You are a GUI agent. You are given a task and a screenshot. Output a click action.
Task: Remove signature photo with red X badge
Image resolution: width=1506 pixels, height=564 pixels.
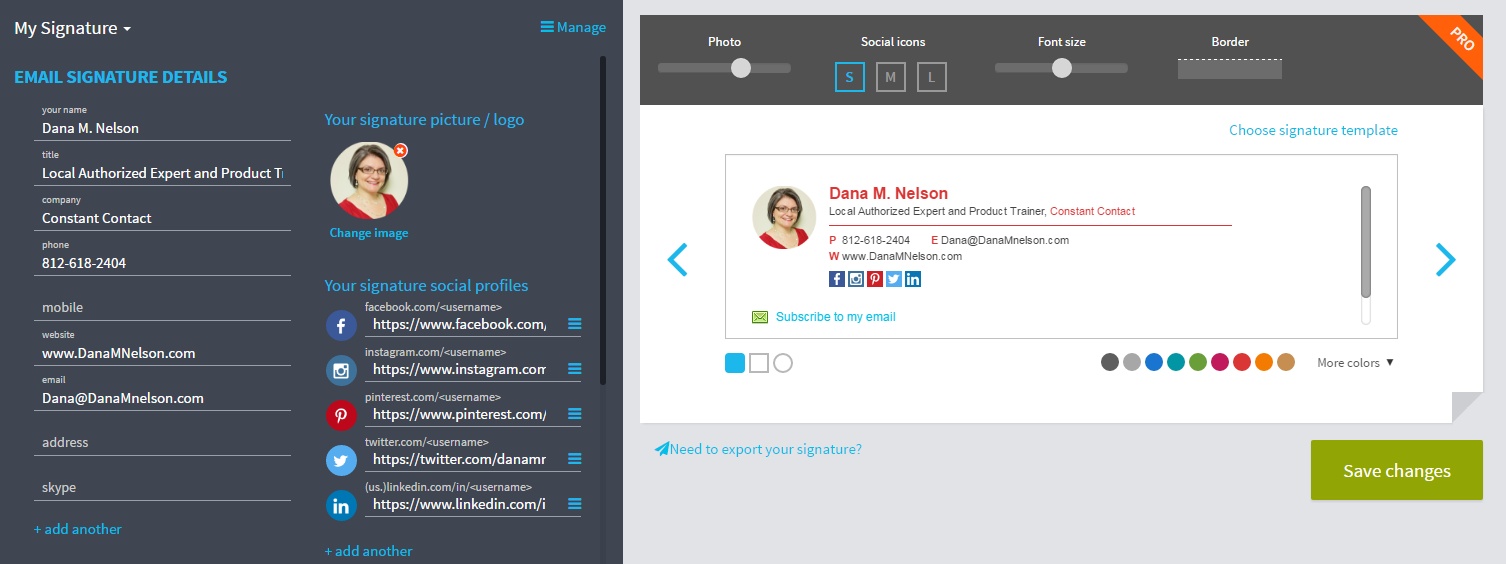tap(400, 150)
